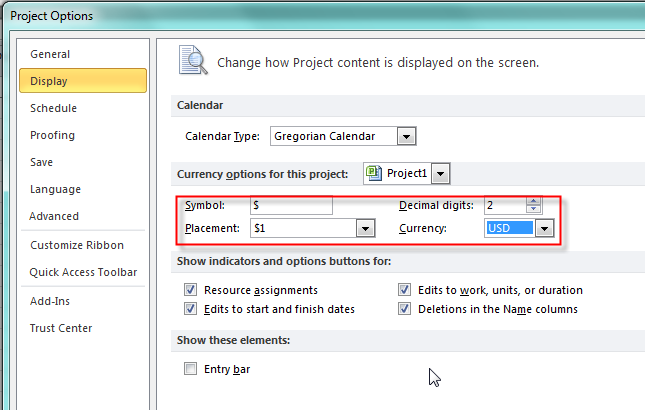Click the Decimal digits number field
This screenshot has width=645, height=410.
click(x=503, y=205)
